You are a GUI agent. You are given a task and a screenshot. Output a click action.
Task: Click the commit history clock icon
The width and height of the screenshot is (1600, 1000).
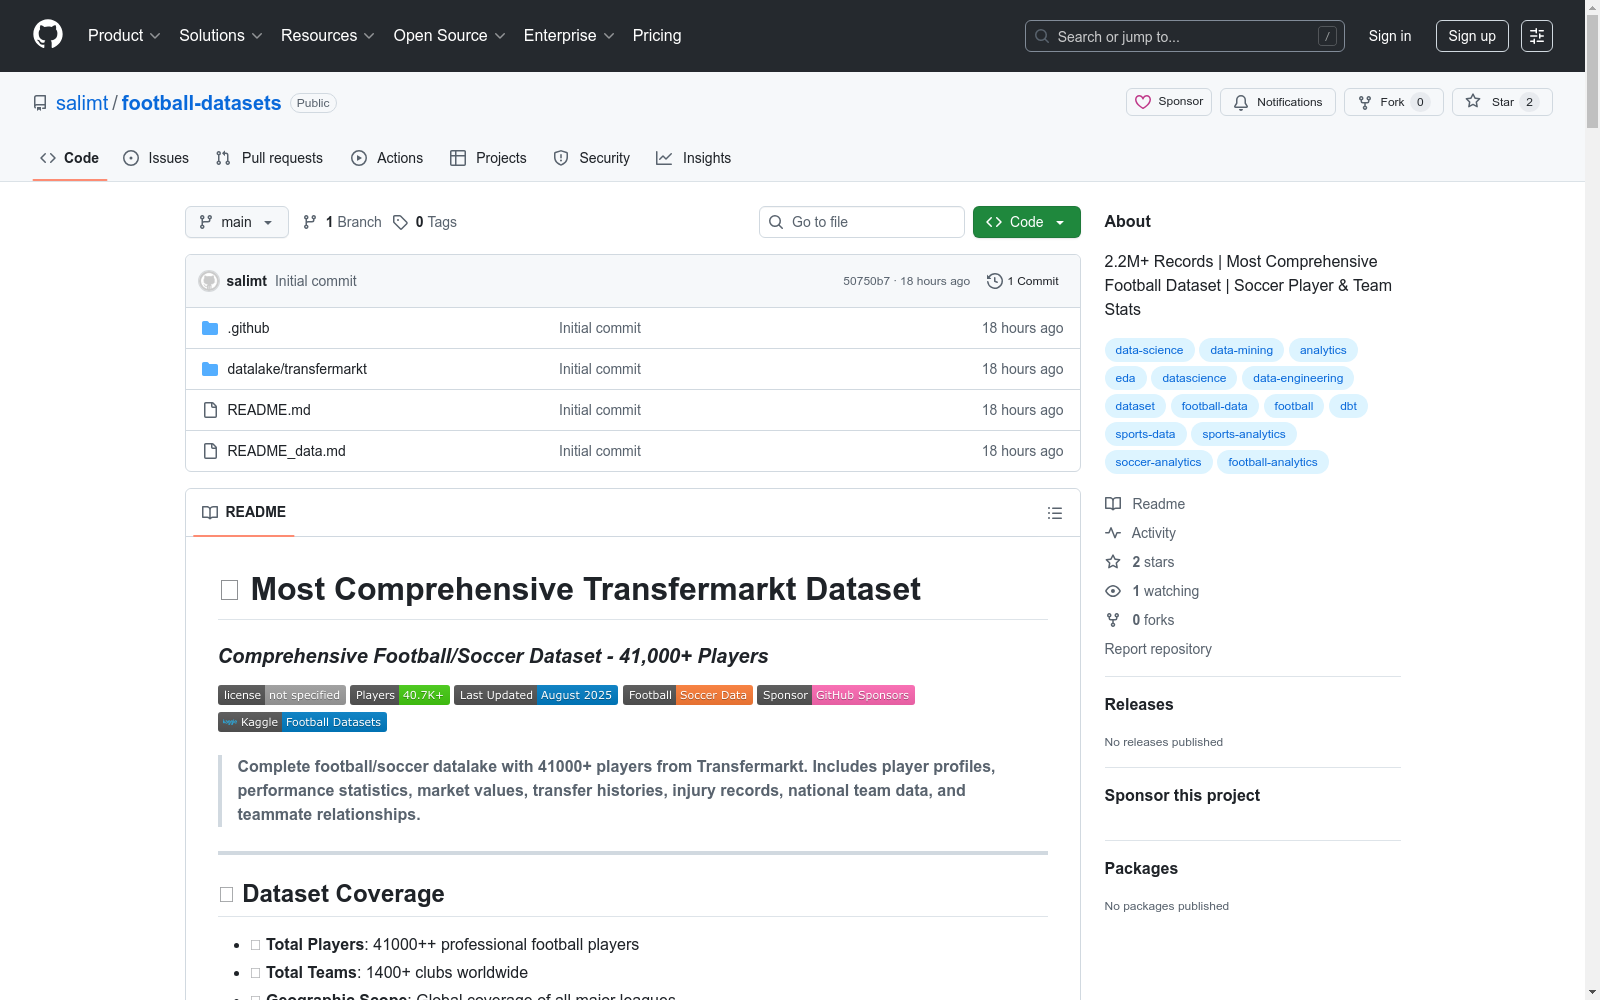(994, 281)
